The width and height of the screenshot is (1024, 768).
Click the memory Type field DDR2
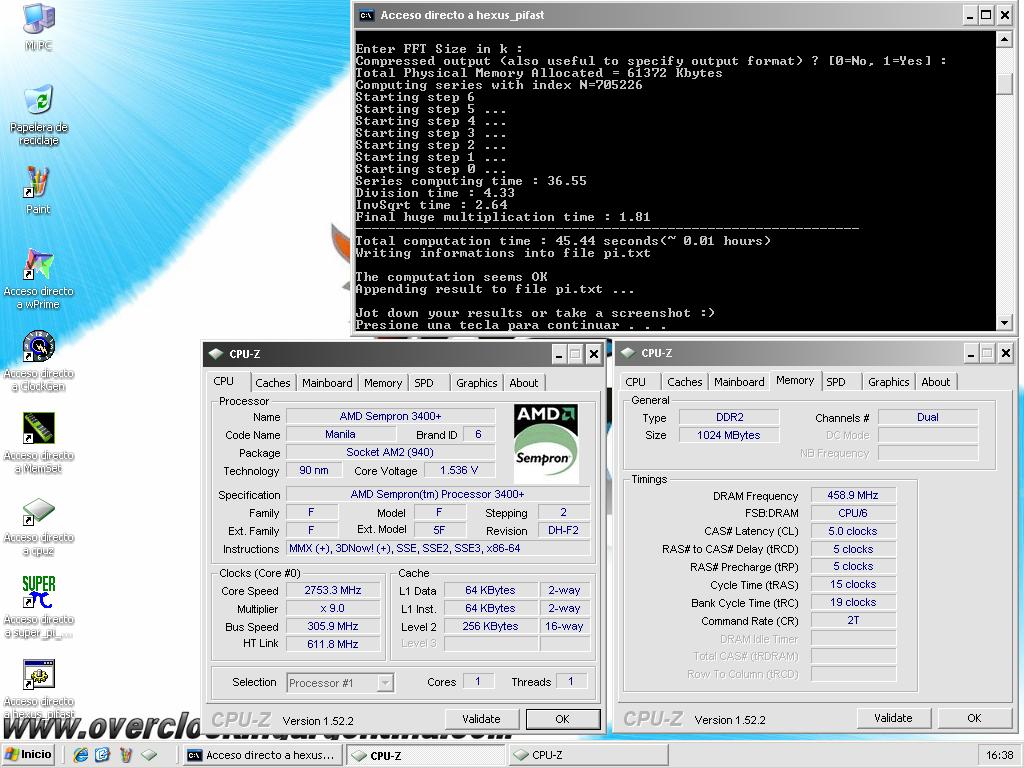(x=729, y=417)
